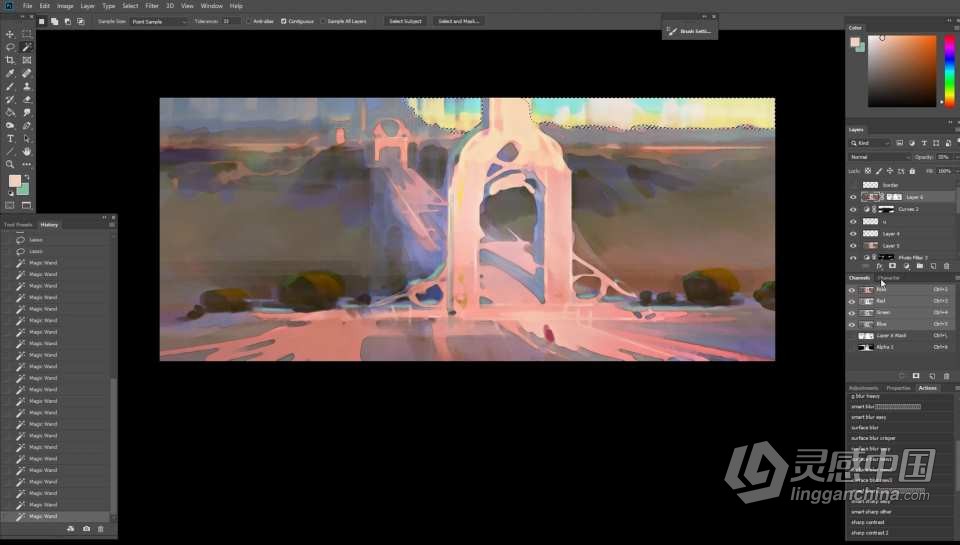The height and width of the screenshot is (545, 960).
Task: Select the Magic Wand tool in toolbox
Action: click(x=27, y=47)
